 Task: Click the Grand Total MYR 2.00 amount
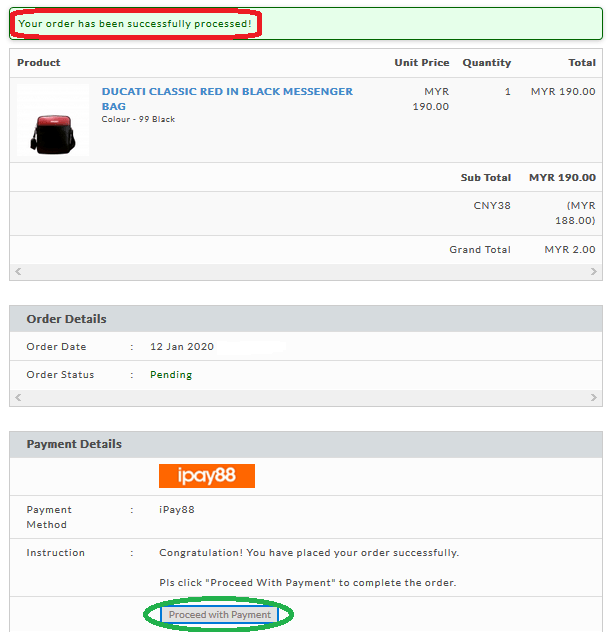(570, 250)
